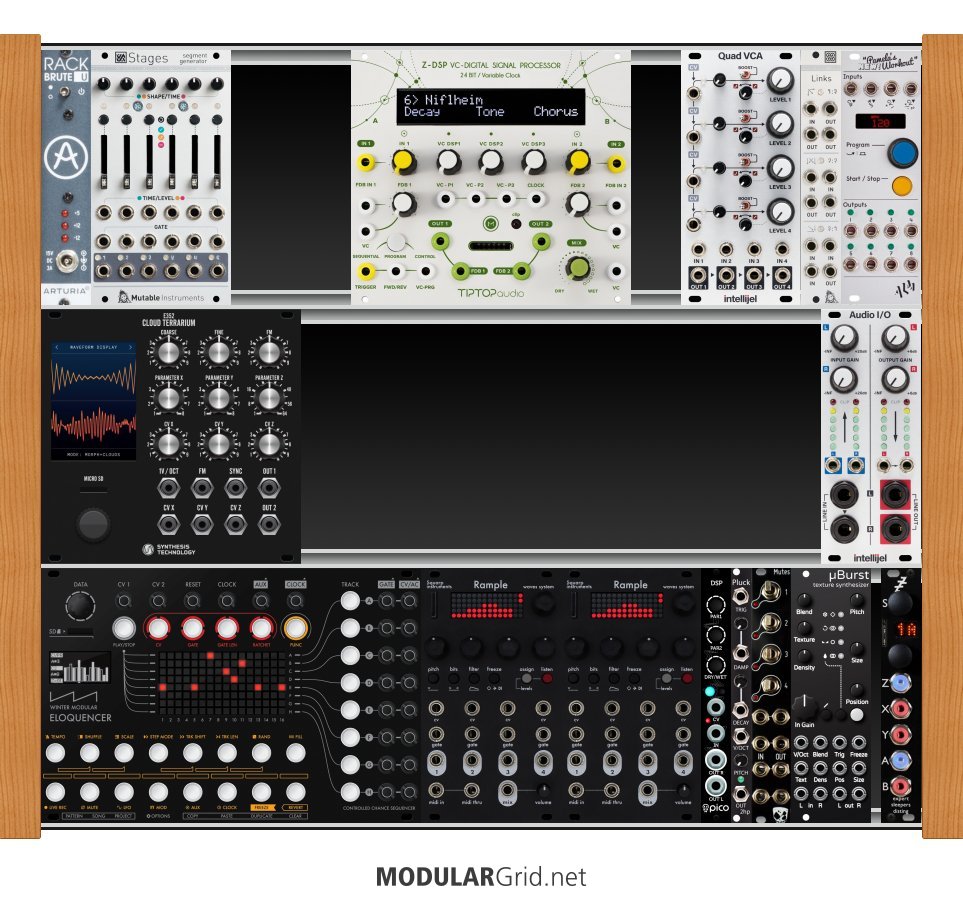Click the Tiptop Audio logo on Z-DSP
Image resolution: width=963 pixels, height=898 pixels.
491,293
